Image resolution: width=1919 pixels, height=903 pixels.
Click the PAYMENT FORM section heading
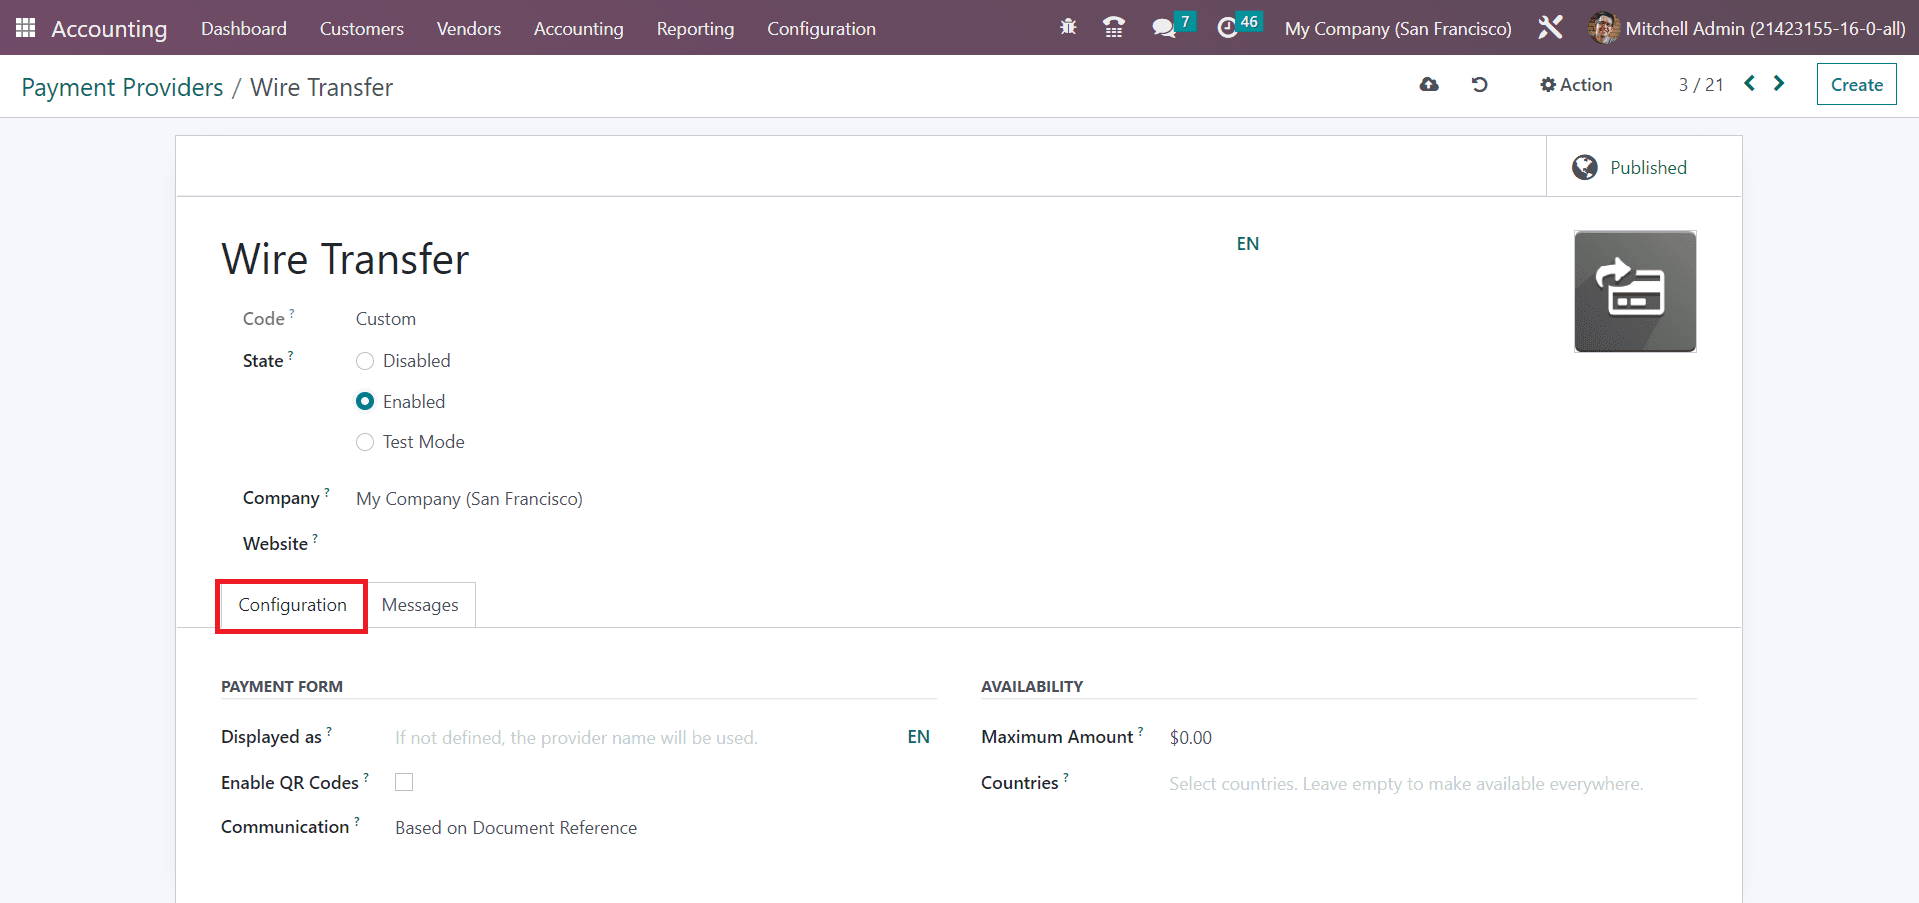pyautogui.click(x=282, y=686)
